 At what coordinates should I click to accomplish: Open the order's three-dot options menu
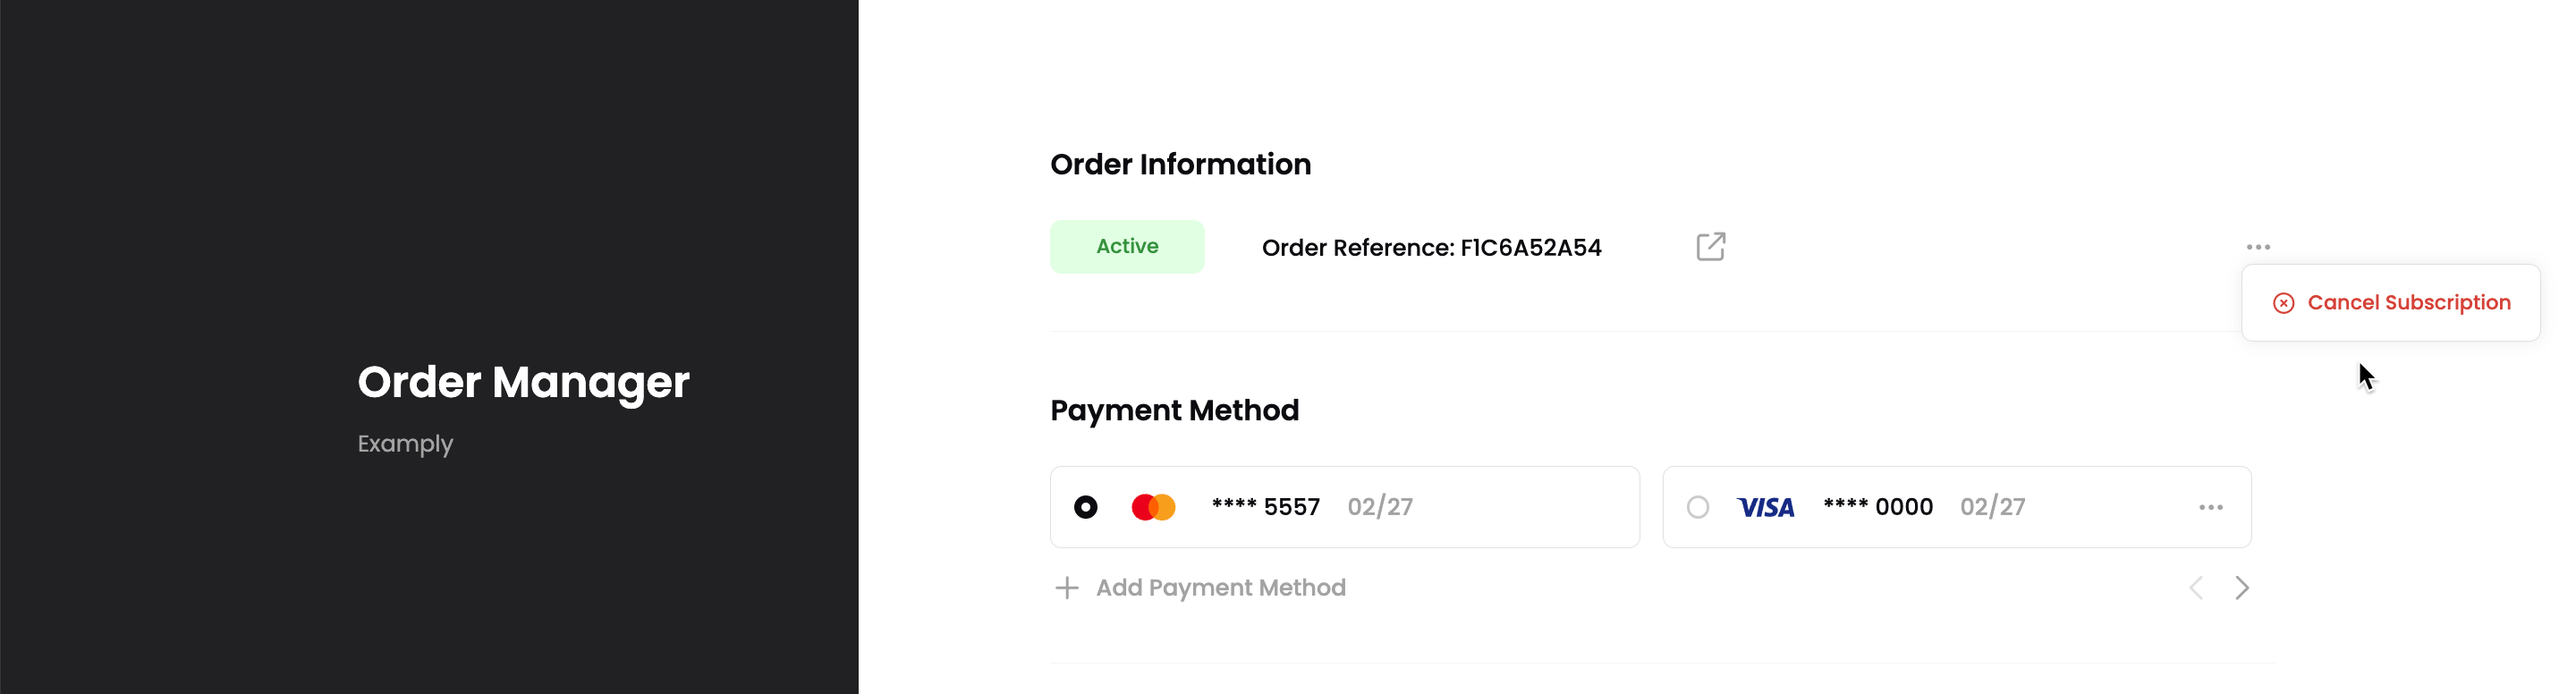click(2257, 247)
